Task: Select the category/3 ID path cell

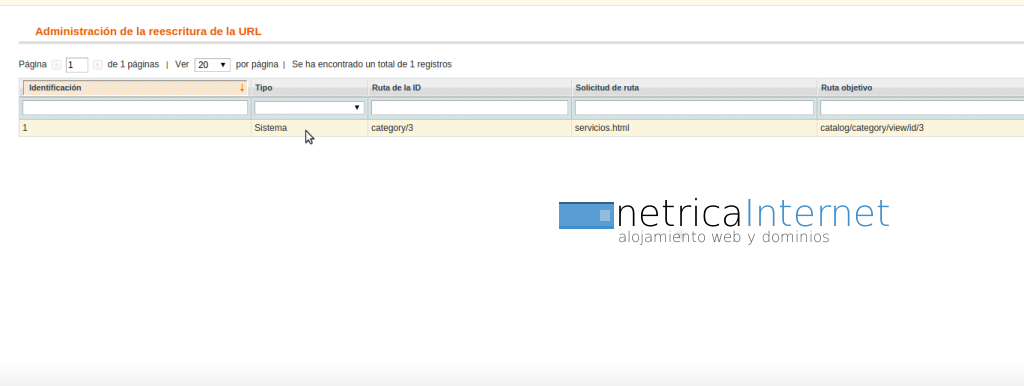Action: (x=392, y=128)
